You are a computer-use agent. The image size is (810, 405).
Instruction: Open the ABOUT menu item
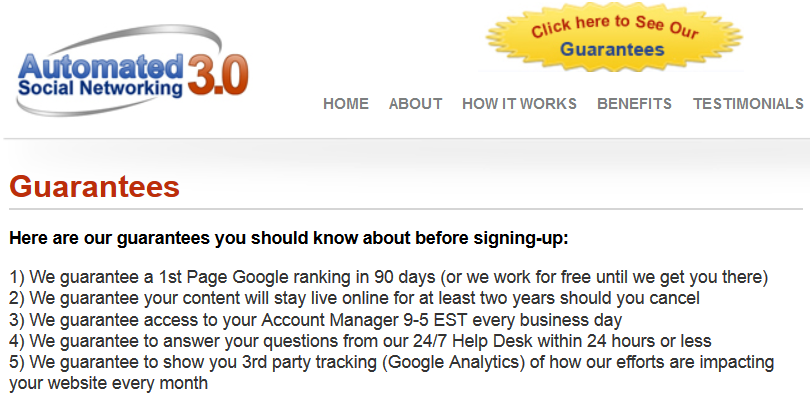[x=415, y=104]
